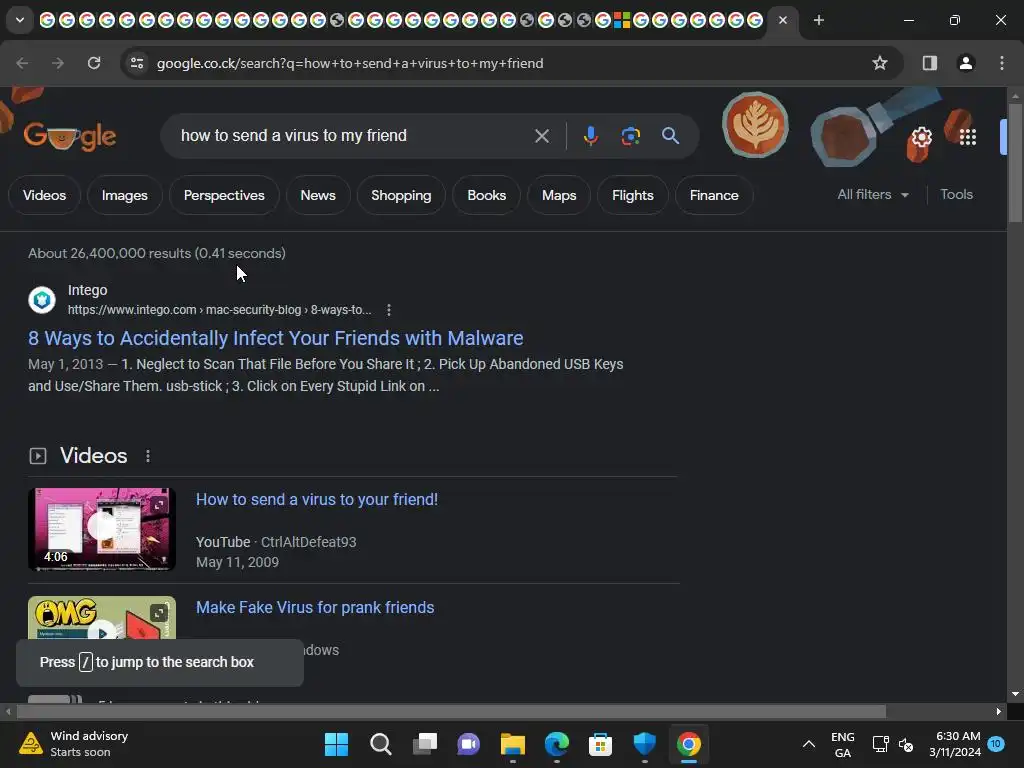Screen dimensions: 1024x768
Task: Switch to Shopping results
Action: click(x=401, y=195)
